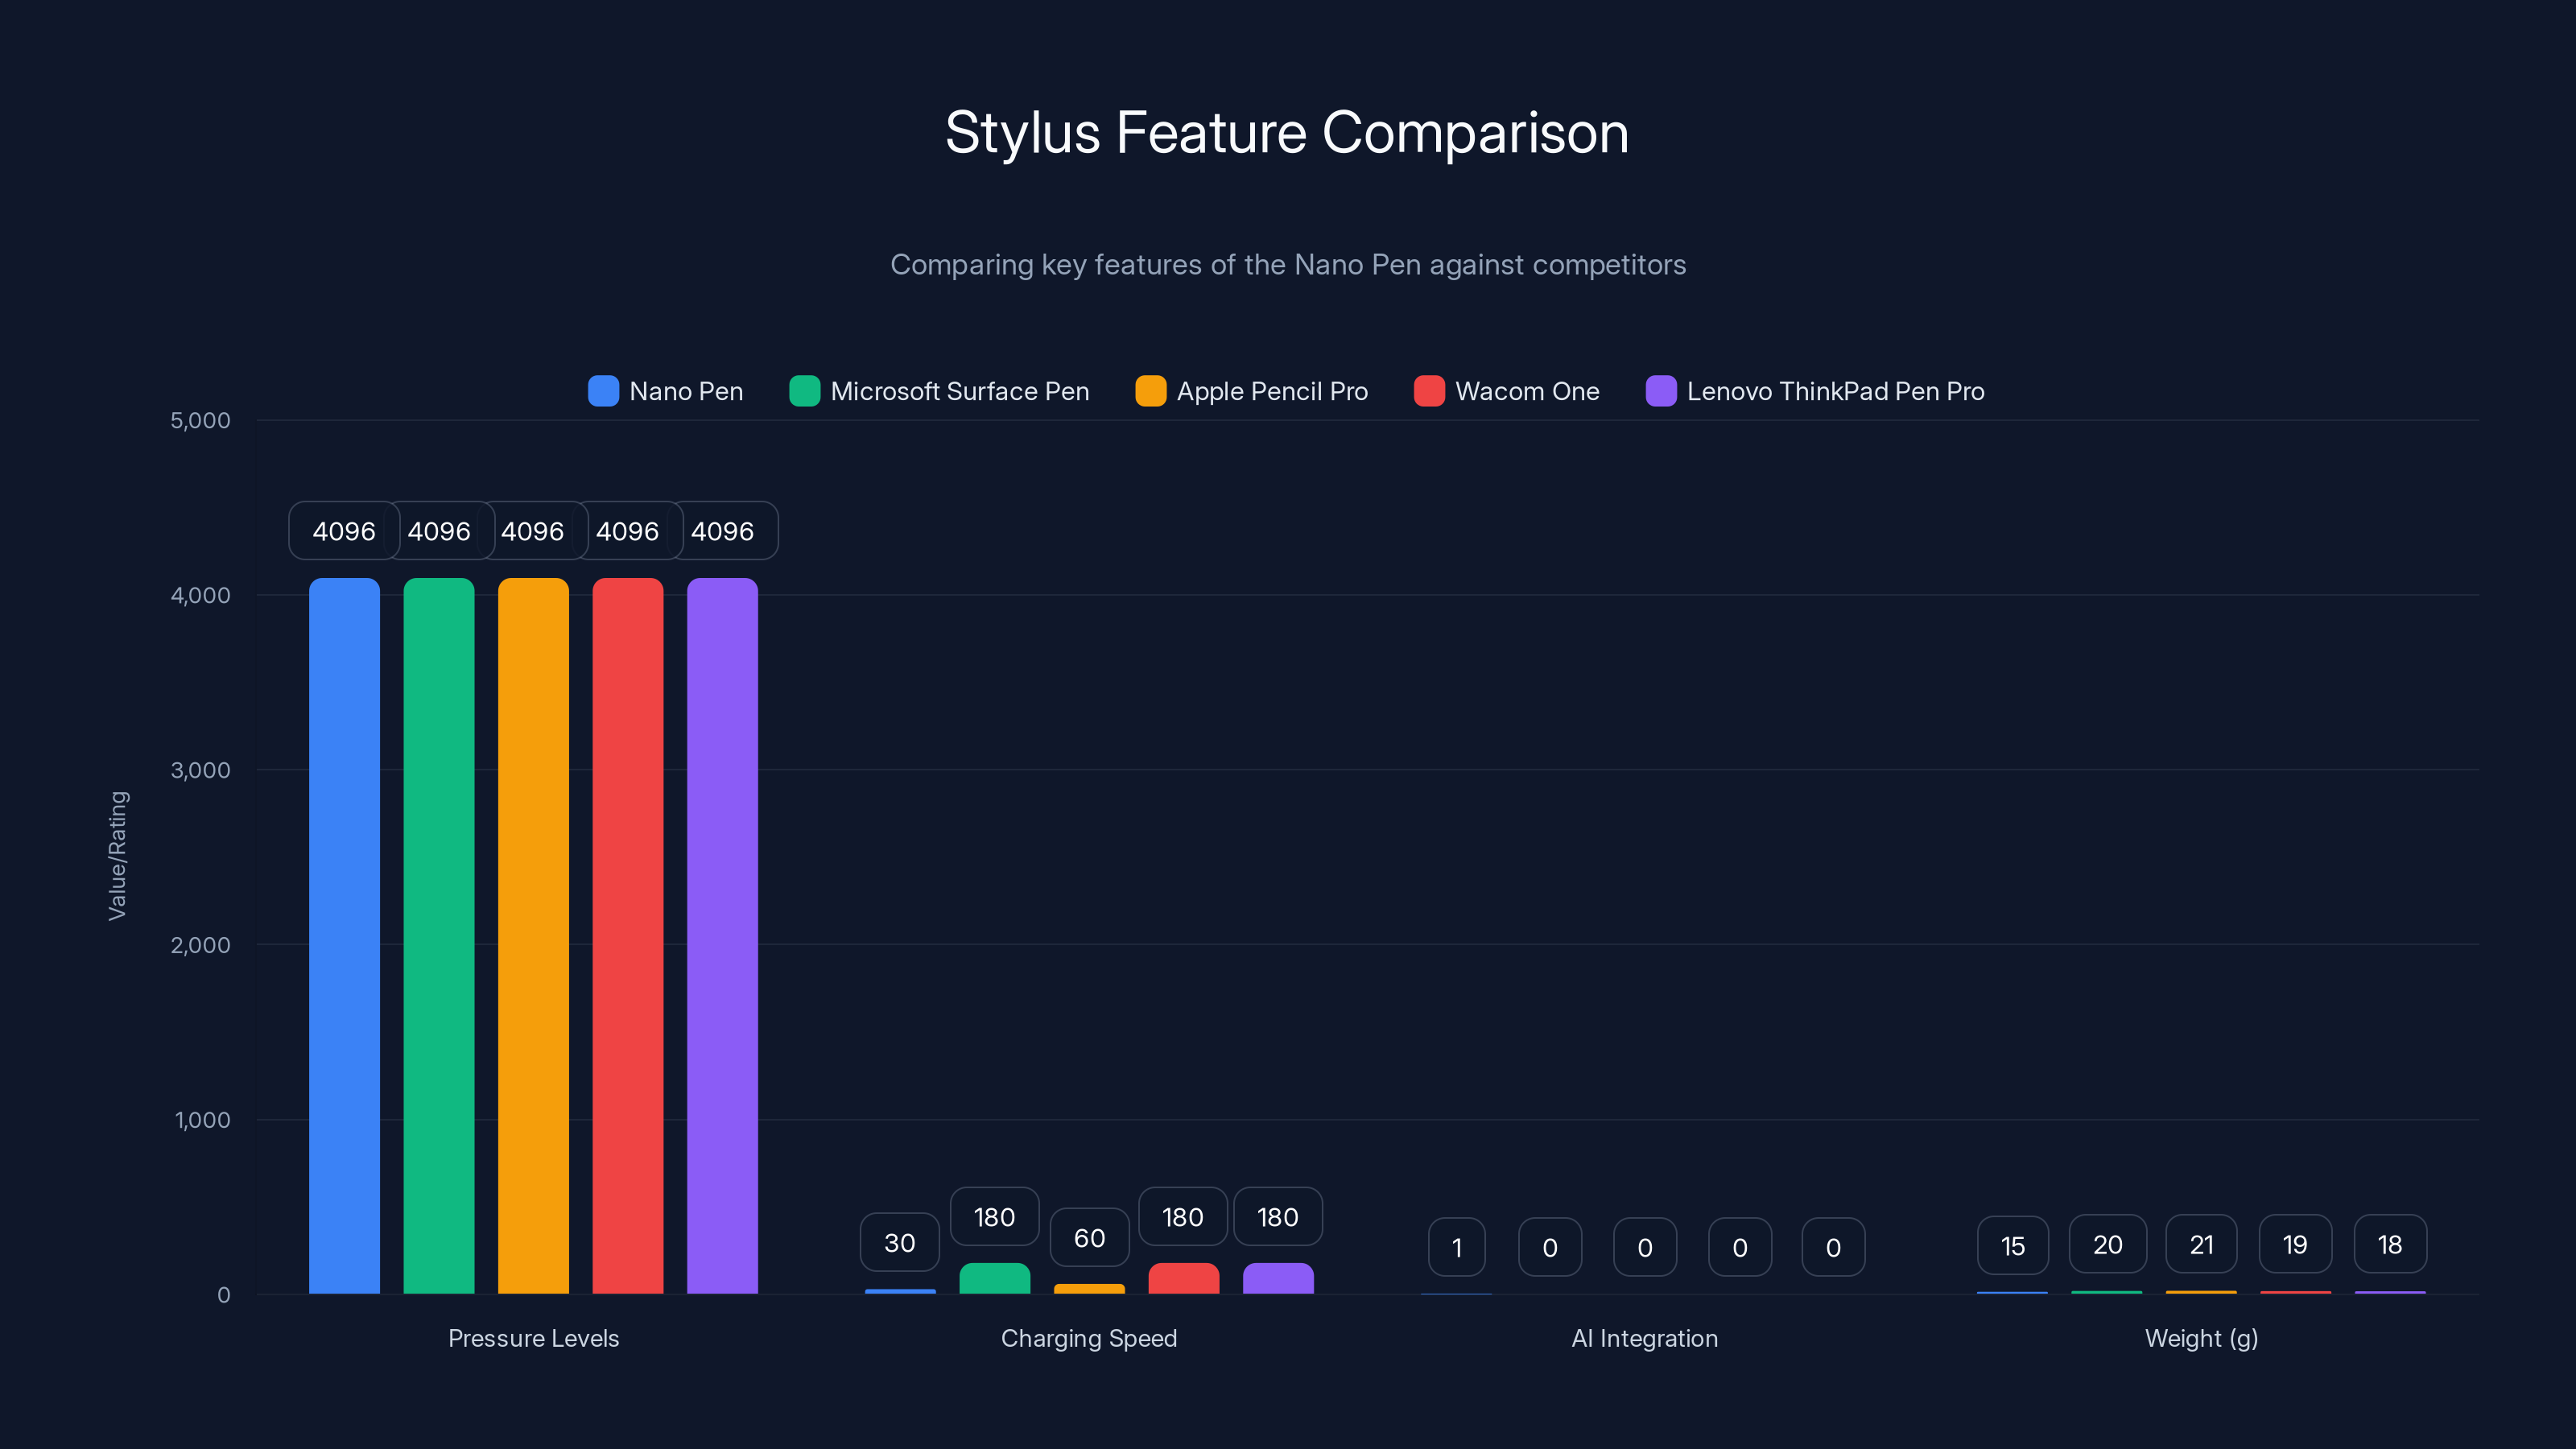Image resolution: width=2576 pixels, height=1449 pixels.
Task: Click the 5,000 y-axis tick label
Action: click(x=200, y=420)
